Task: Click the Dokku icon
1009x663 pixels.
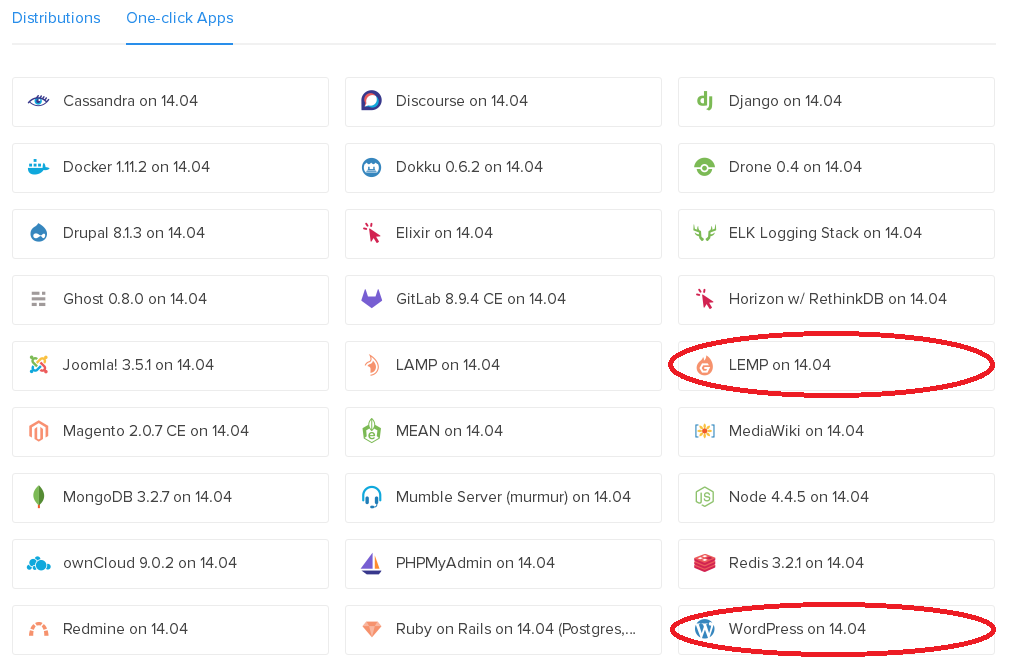Action: pos(371,167)
